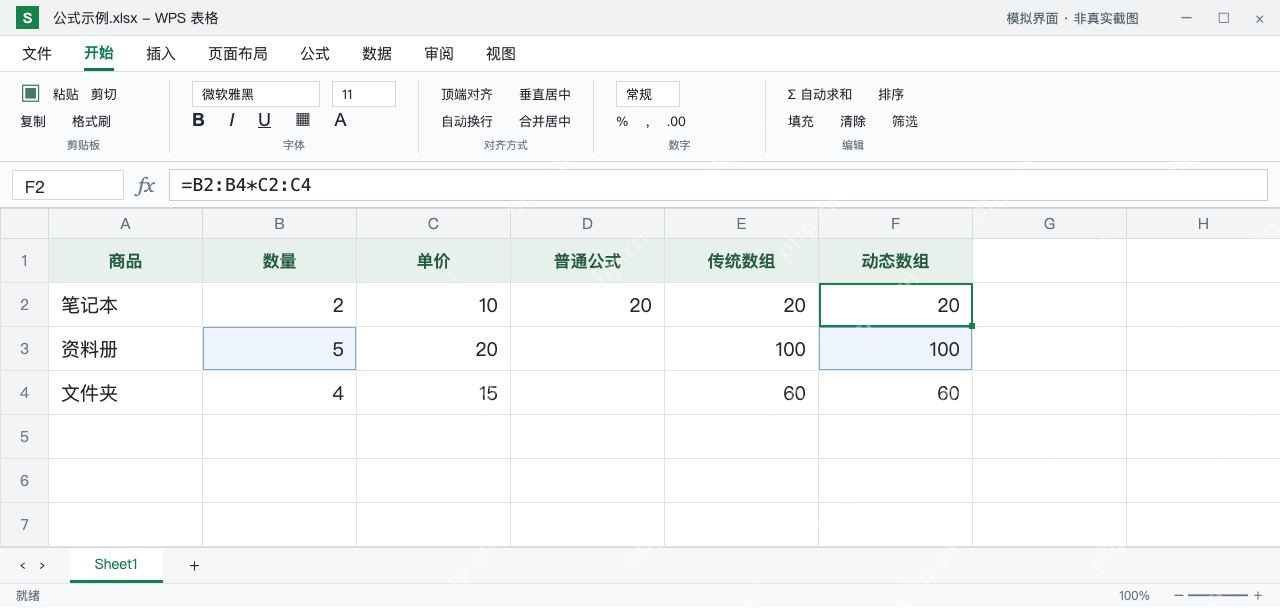Select cell C4 containing 15
1280x608 pixels.
coord(434,393)
